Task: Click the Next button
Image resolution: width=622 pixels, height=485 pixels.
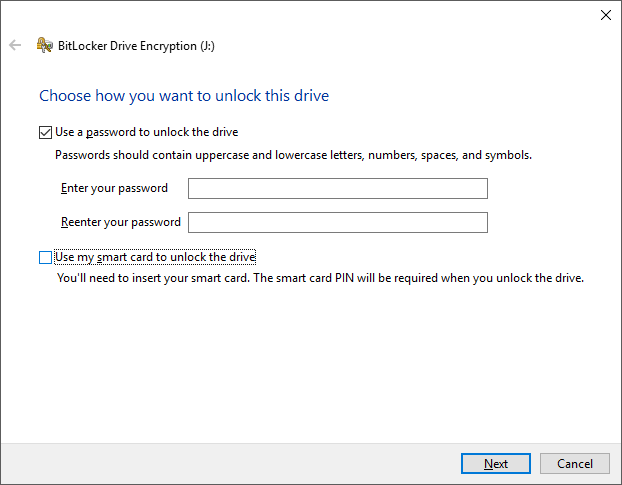Action: 495,464
